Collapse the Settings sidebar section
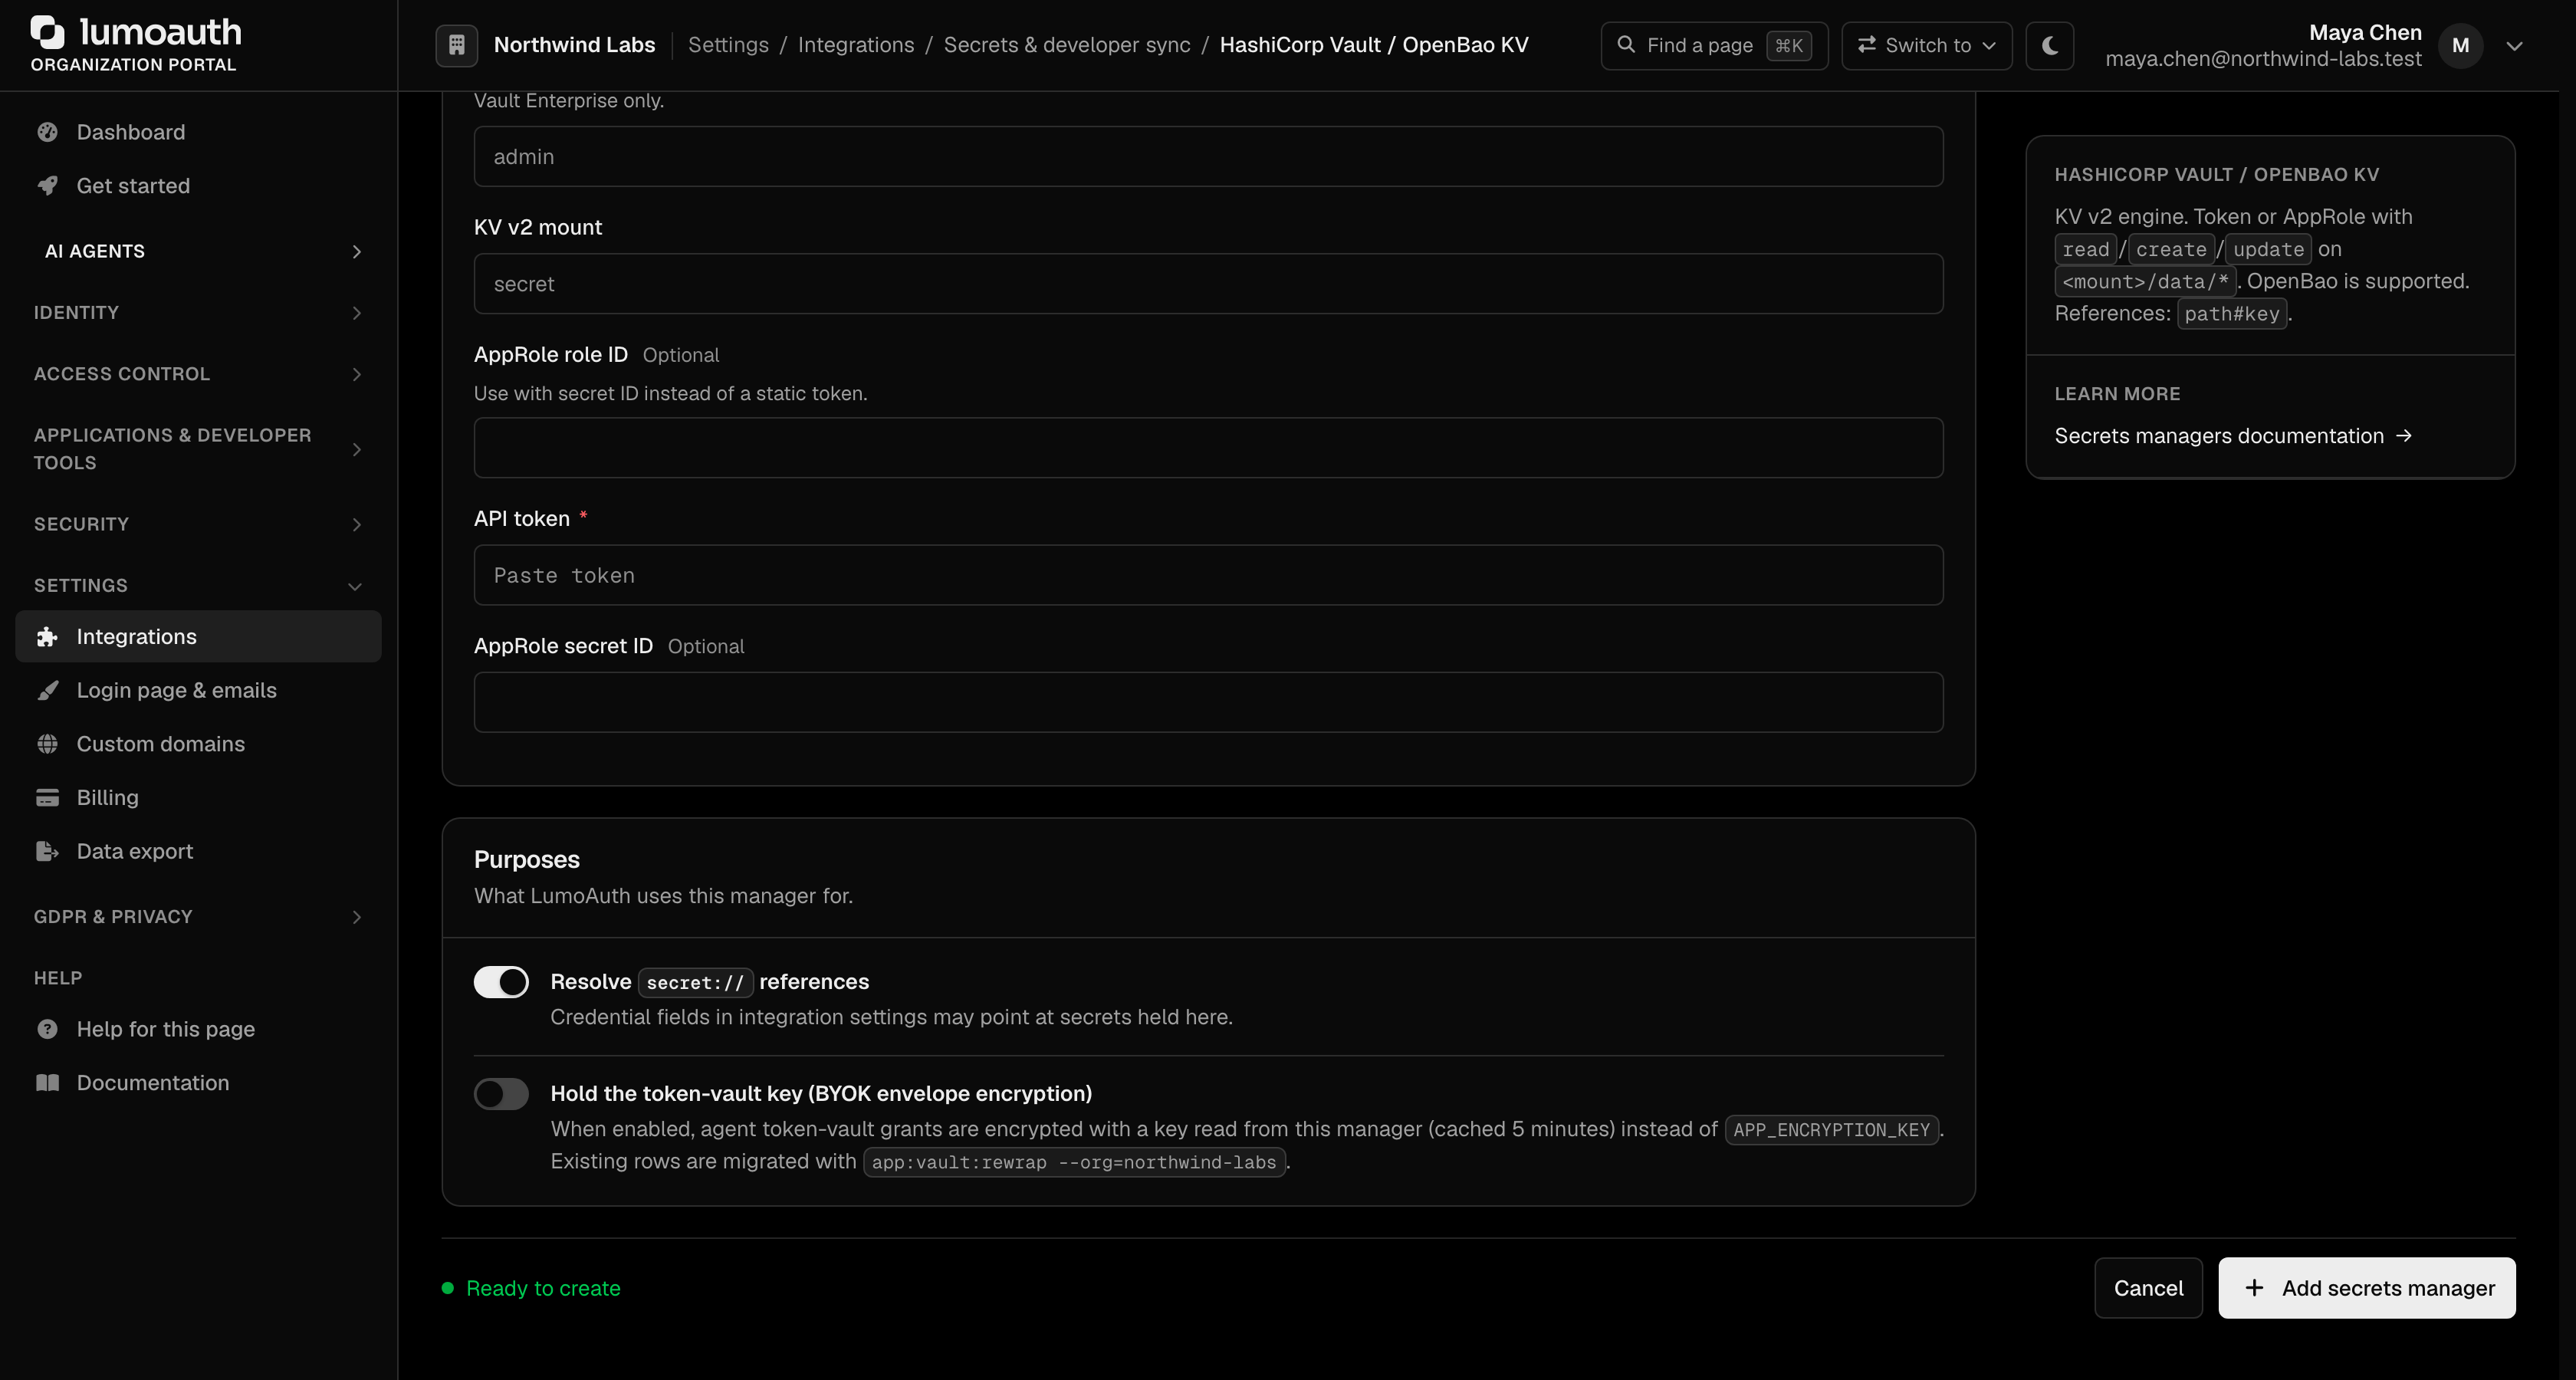Image resolution: width=2576 pixels, height=1380 pixels. (198, 586)
